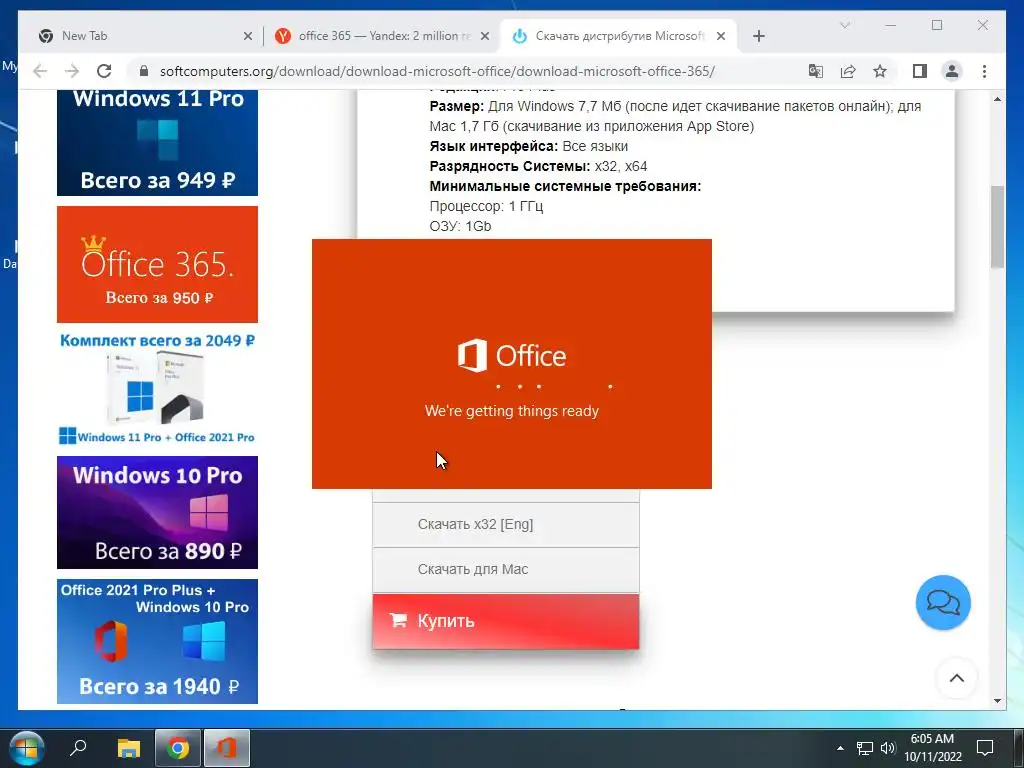This screenshot has height=768, width=1024.
Task: Open Chrome's three-dot menu
Action: pos(984,71)
